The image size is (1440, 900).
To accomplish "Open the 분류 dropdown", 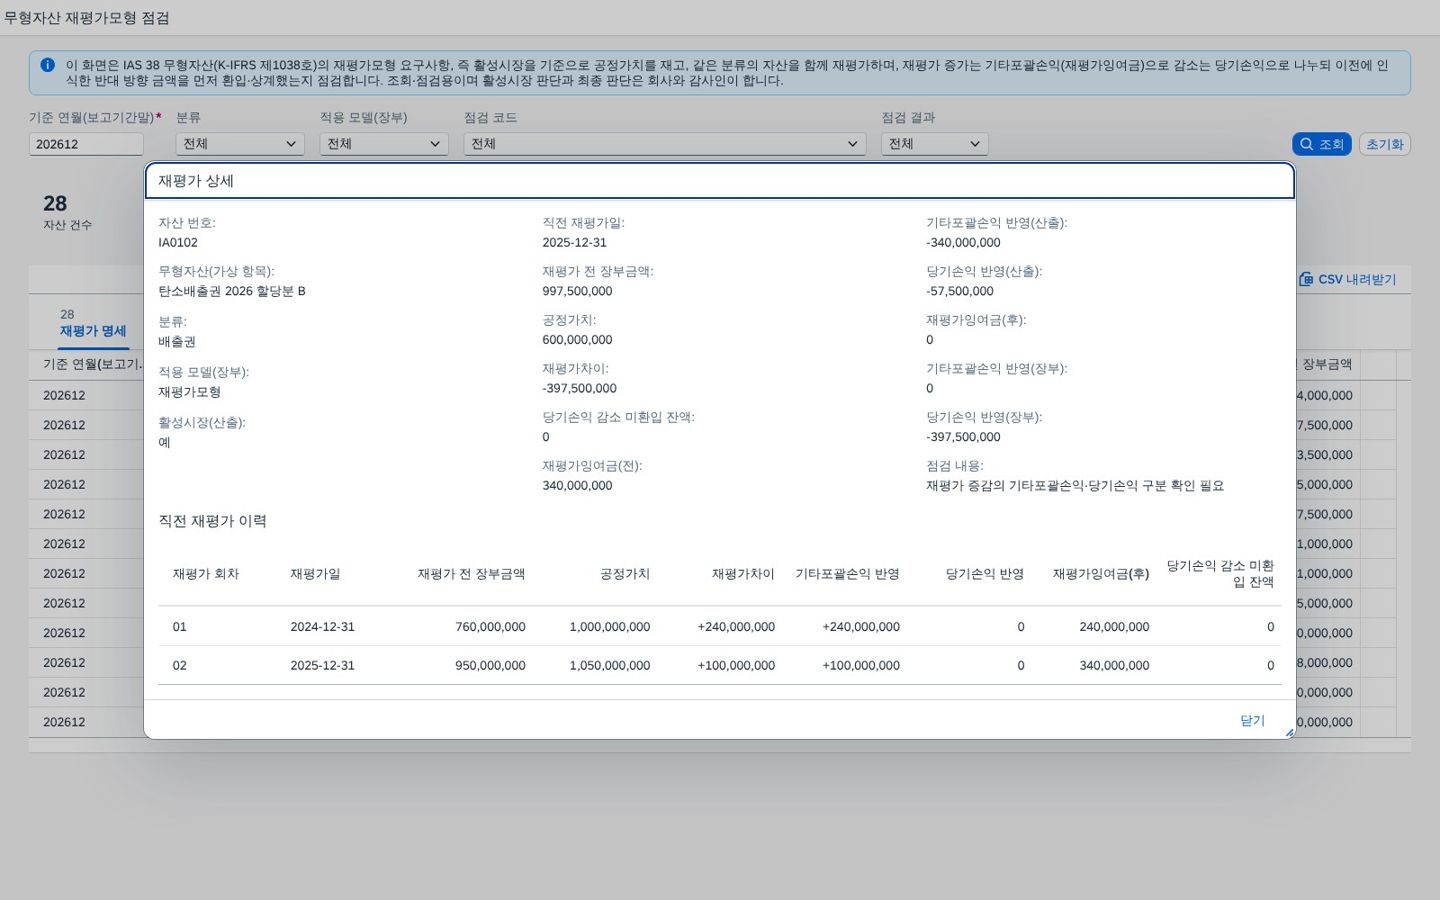I will pyautogui.click(x=240, y=144).
